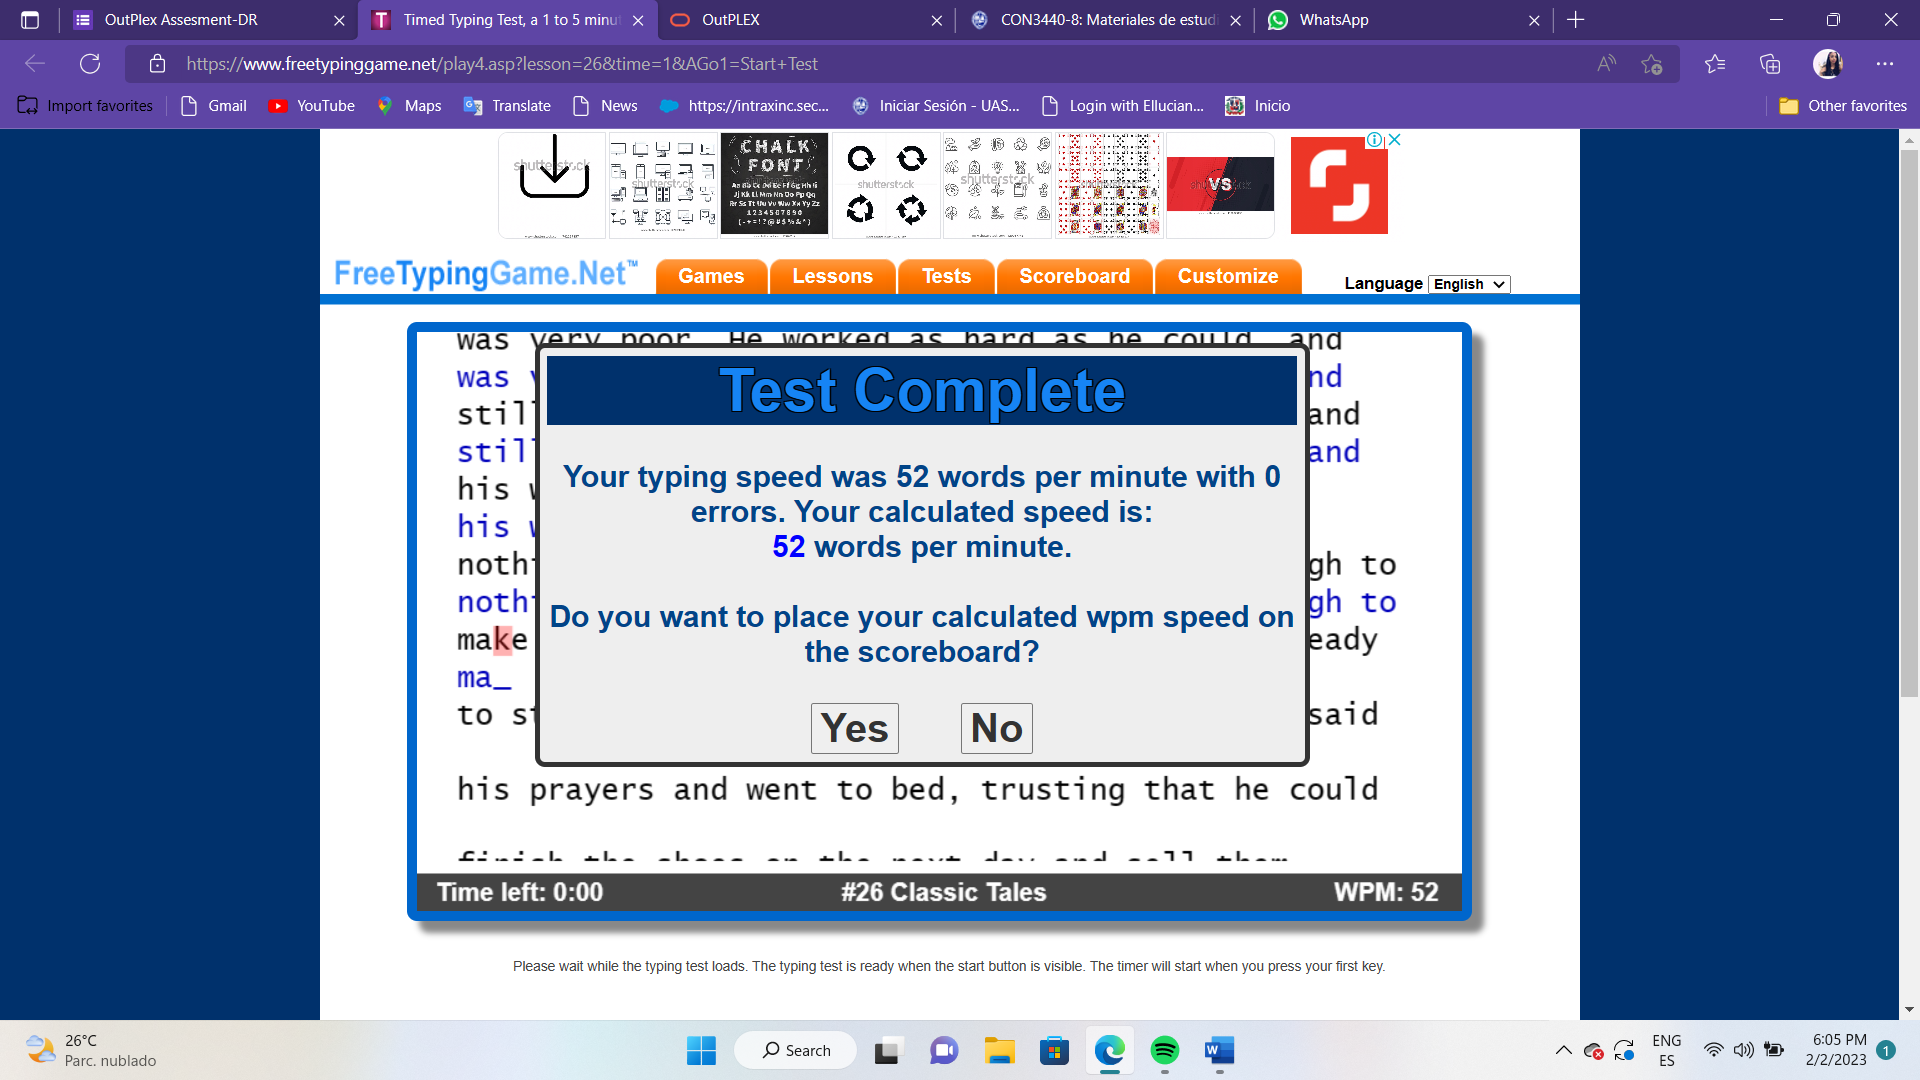
Task: Expand hidden system tray icons chevron
Action: 1563,1050
